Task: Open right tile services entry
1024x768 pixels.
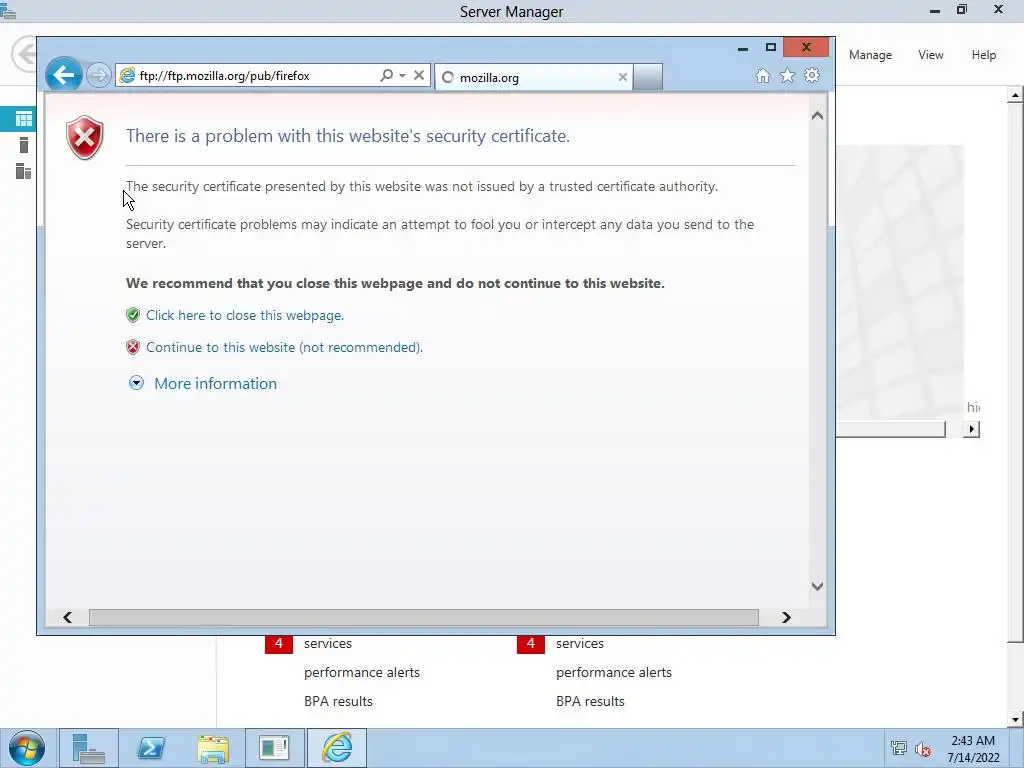Action: pos(580,643)
